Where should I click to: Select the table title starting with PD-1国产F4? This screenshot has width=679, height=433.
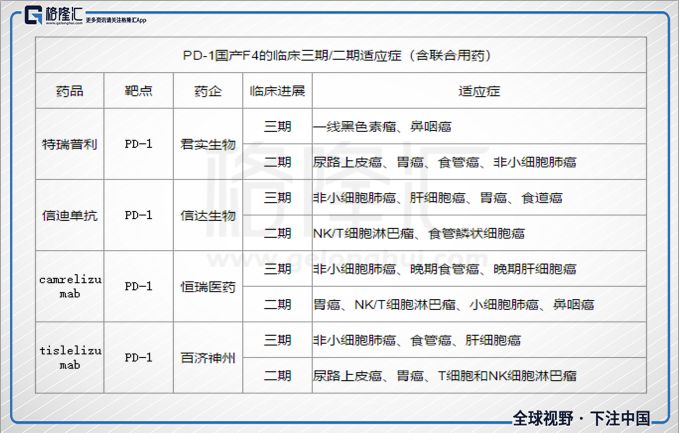pyautogui.click(x=337, y=55)
